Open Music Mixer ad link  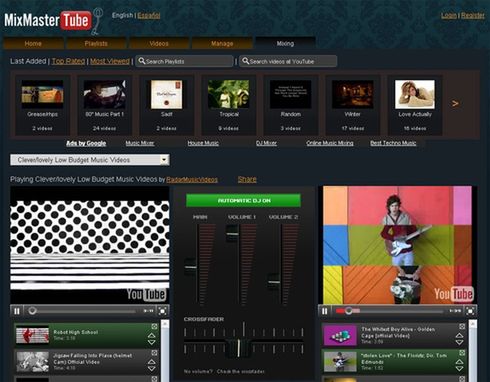(140, 143)
